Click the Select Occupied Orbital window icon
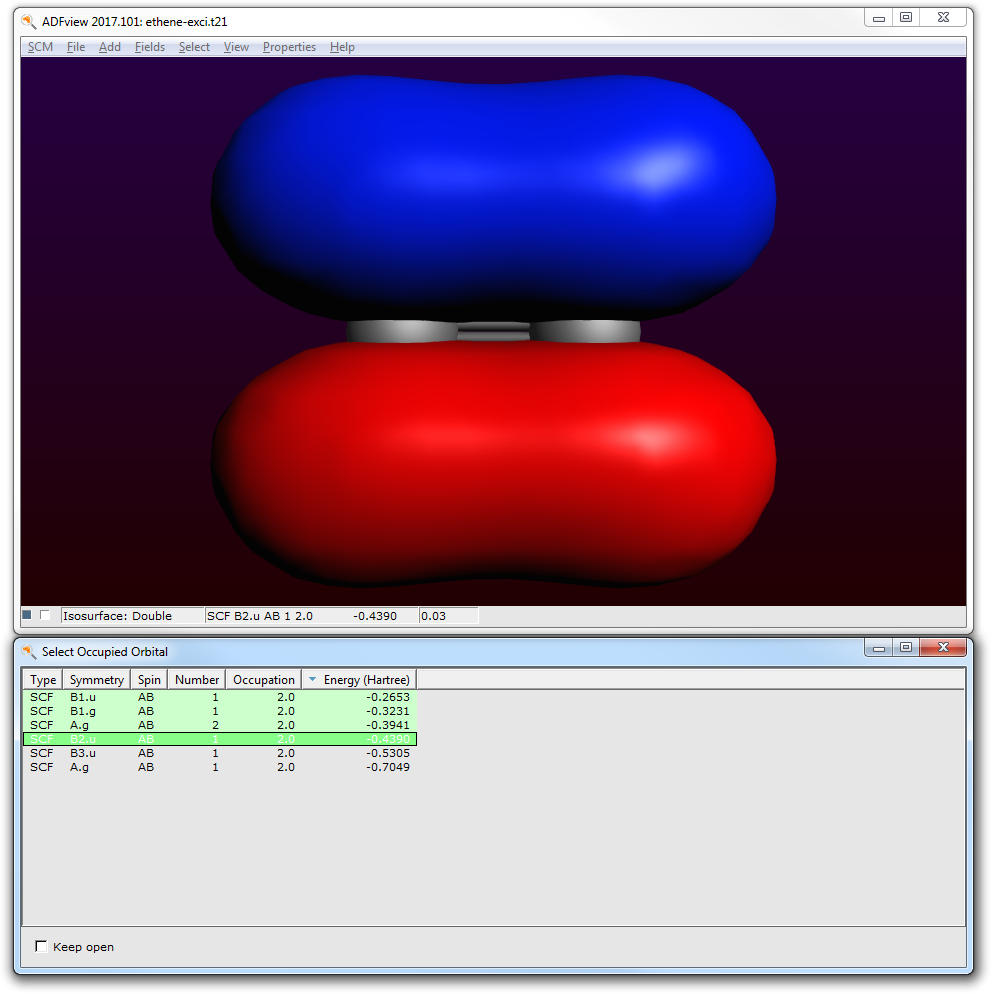The height and width of the screenshot is (994, 992). coord(29,652)
